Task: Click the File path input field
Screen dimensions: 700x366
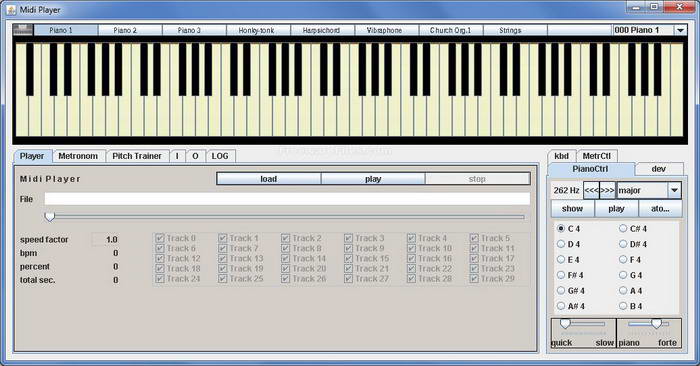Action: [x=287, y=199]
